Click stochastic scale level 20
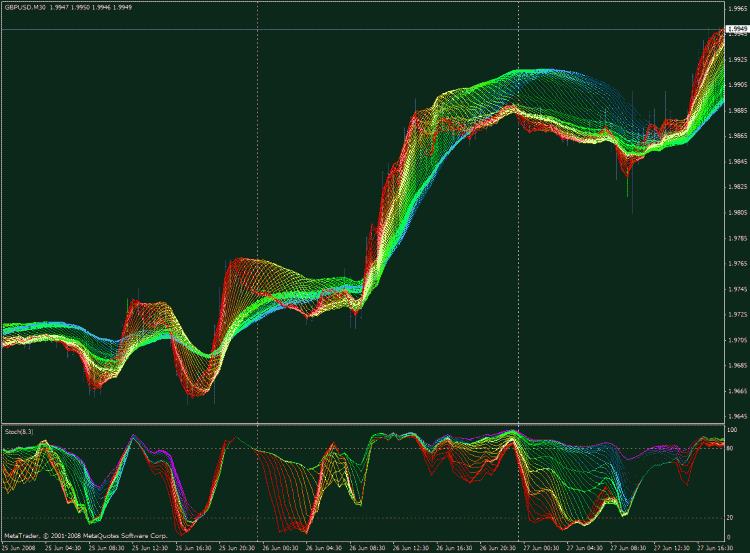This screenshot has height=553, width=750. click(x=730, y=518)
